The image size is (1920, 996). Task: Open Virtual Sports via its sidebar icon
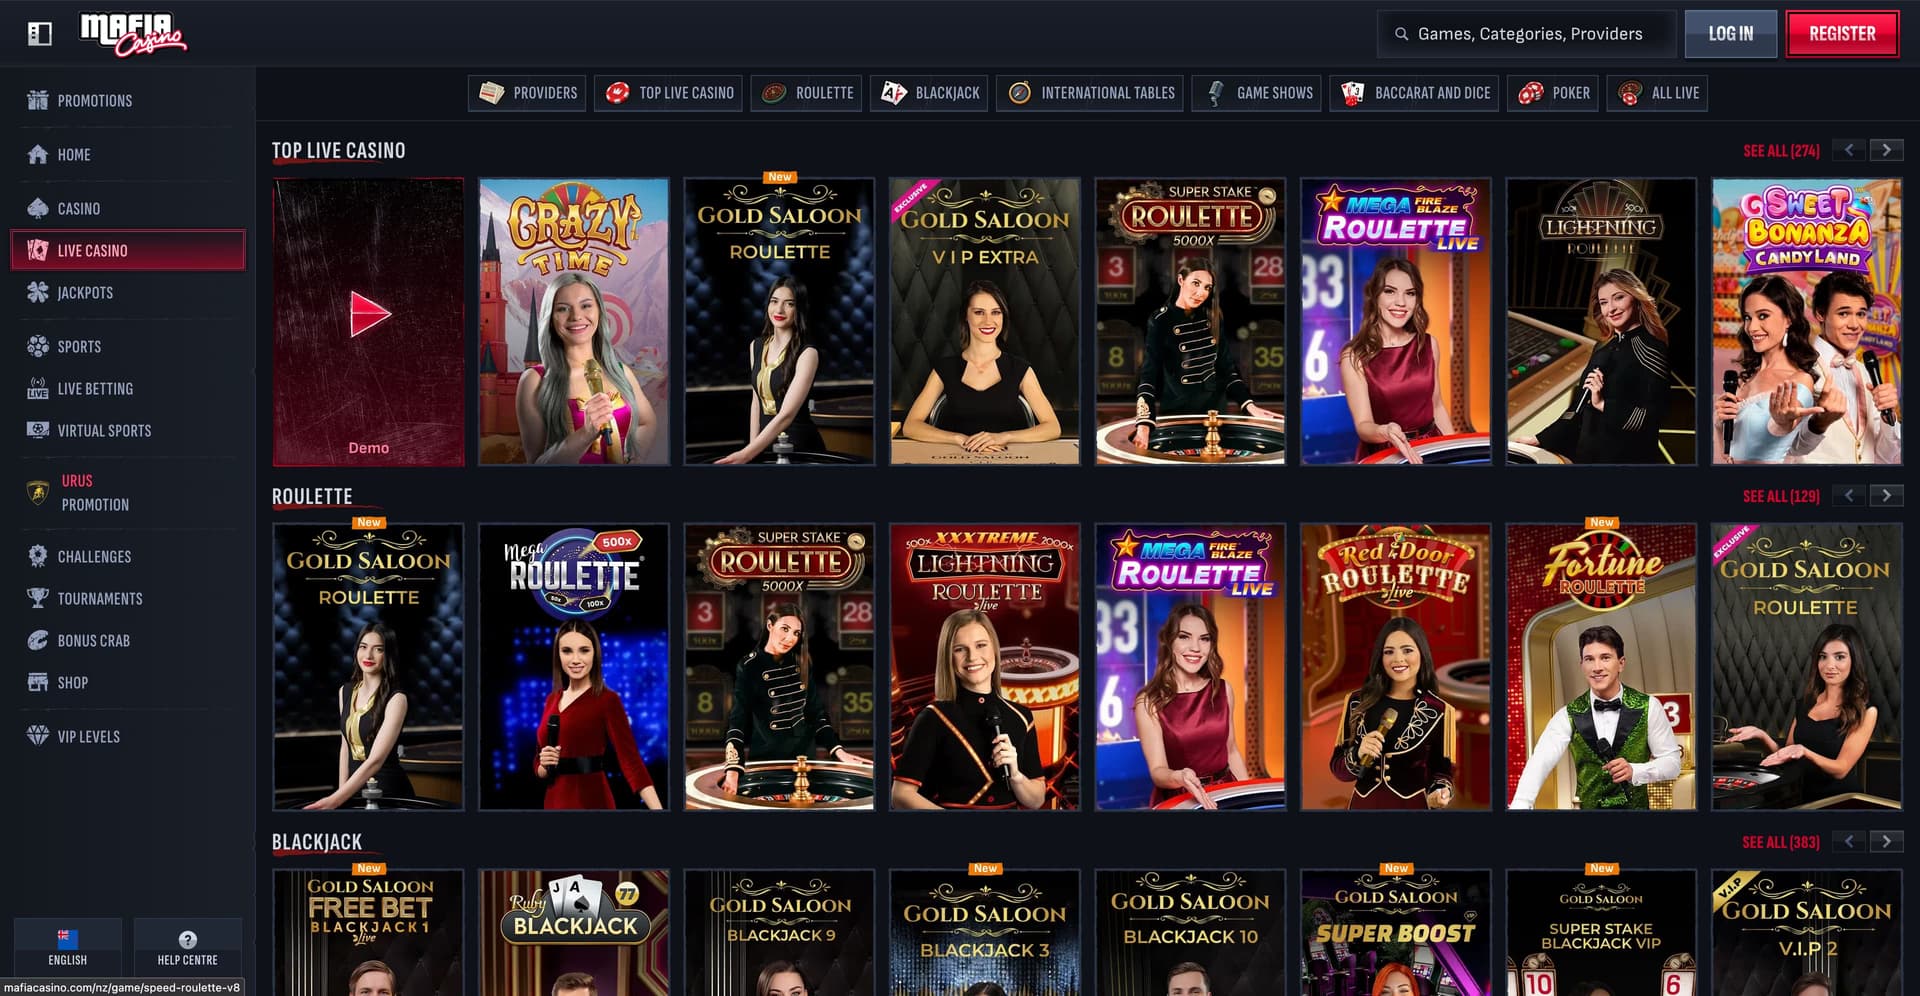pos(37,430)
